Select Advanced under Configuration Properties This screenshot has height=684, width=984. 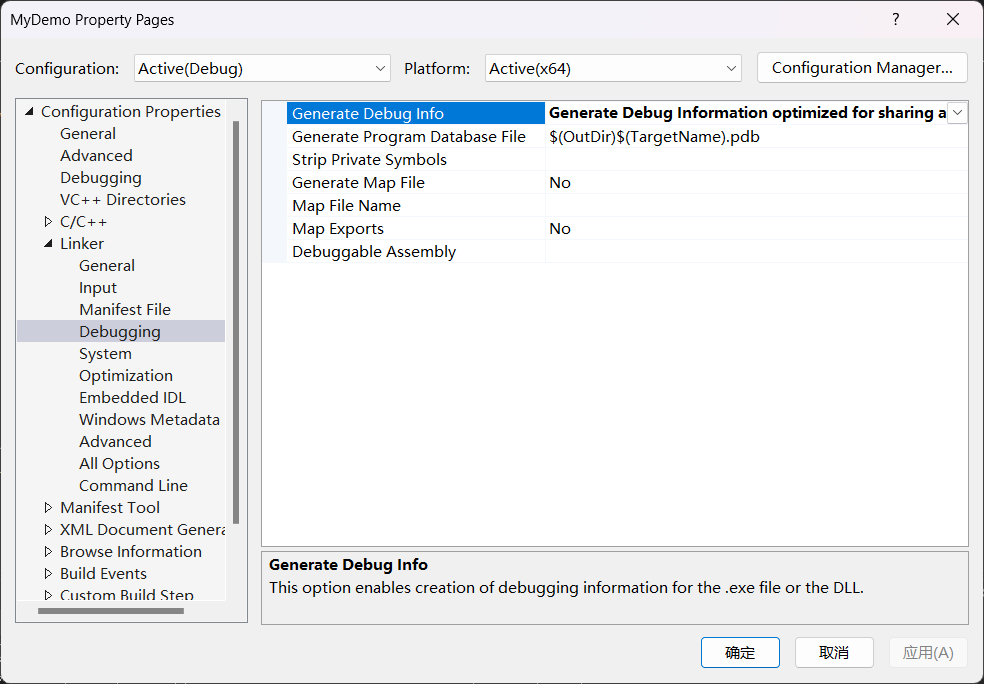pos(96,156)
